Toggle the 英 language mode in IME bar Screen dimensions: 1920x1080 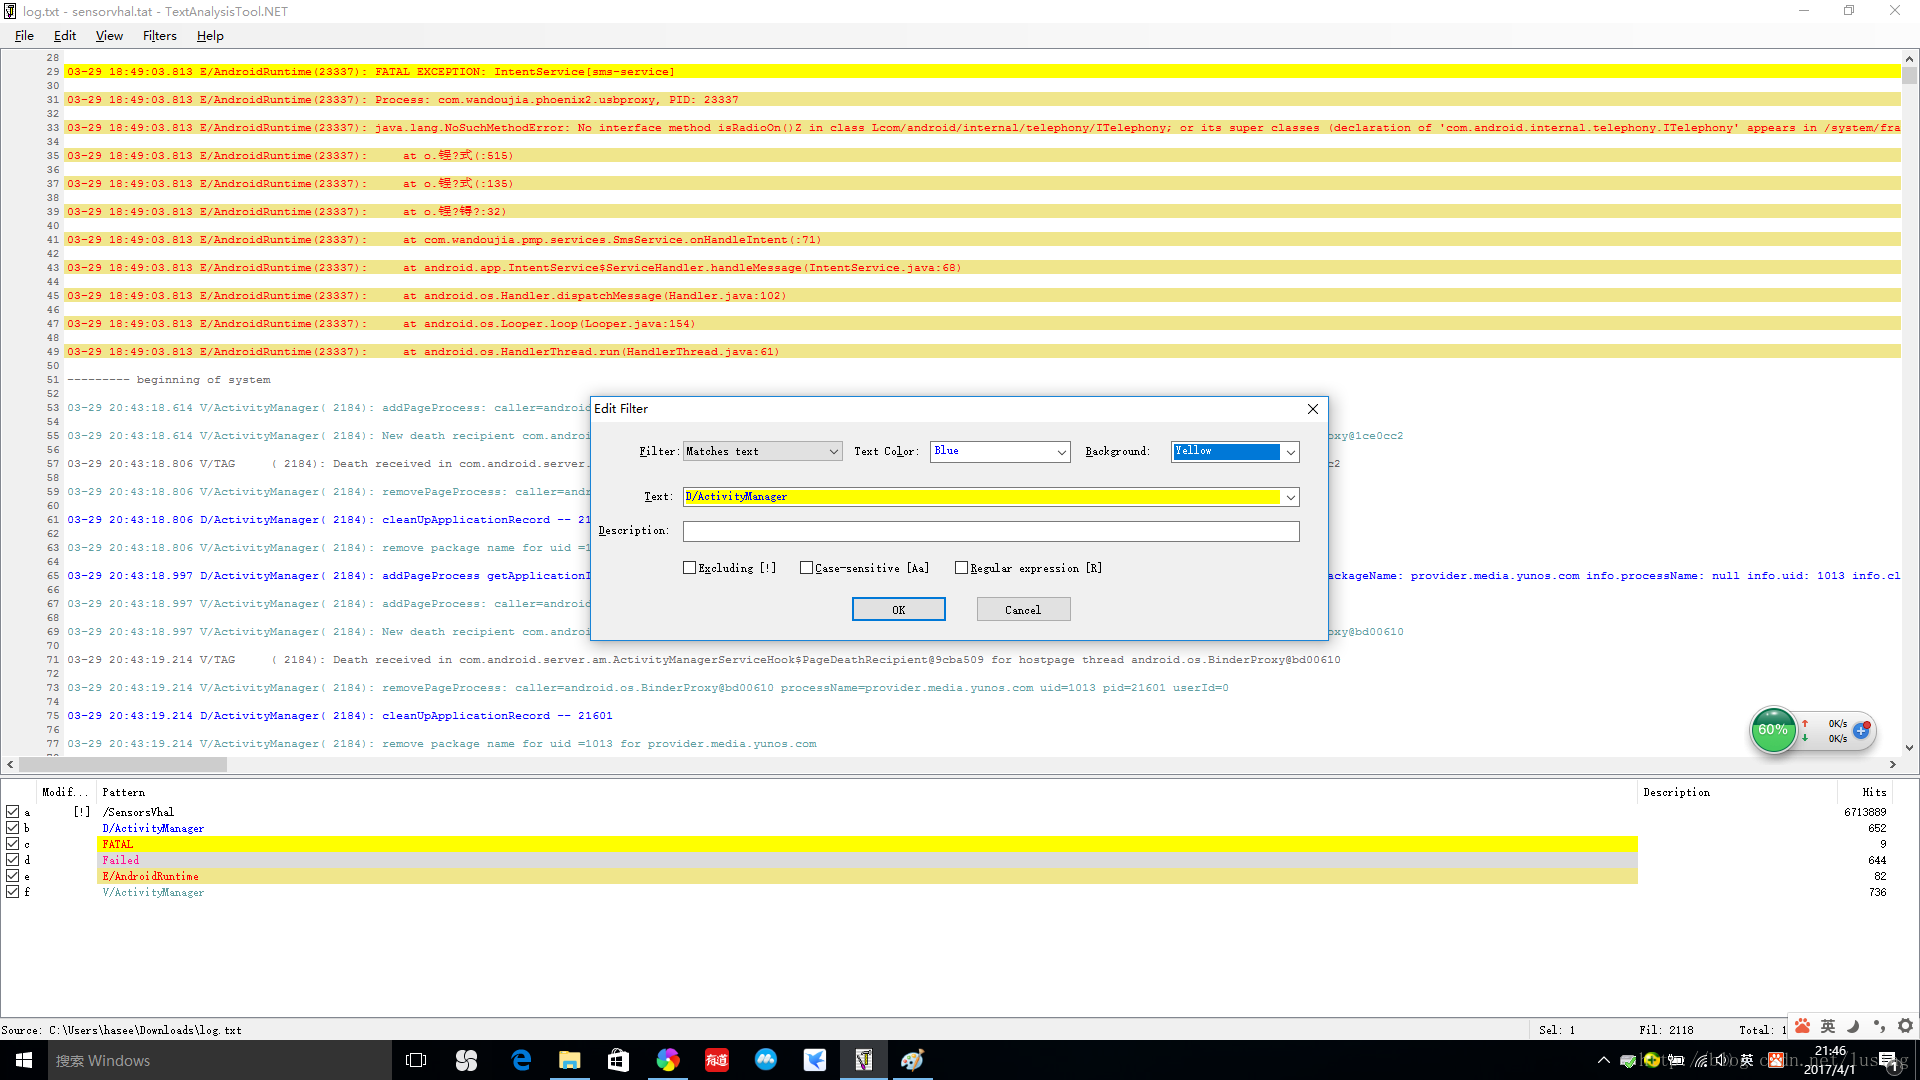tap(1828, 1026)
